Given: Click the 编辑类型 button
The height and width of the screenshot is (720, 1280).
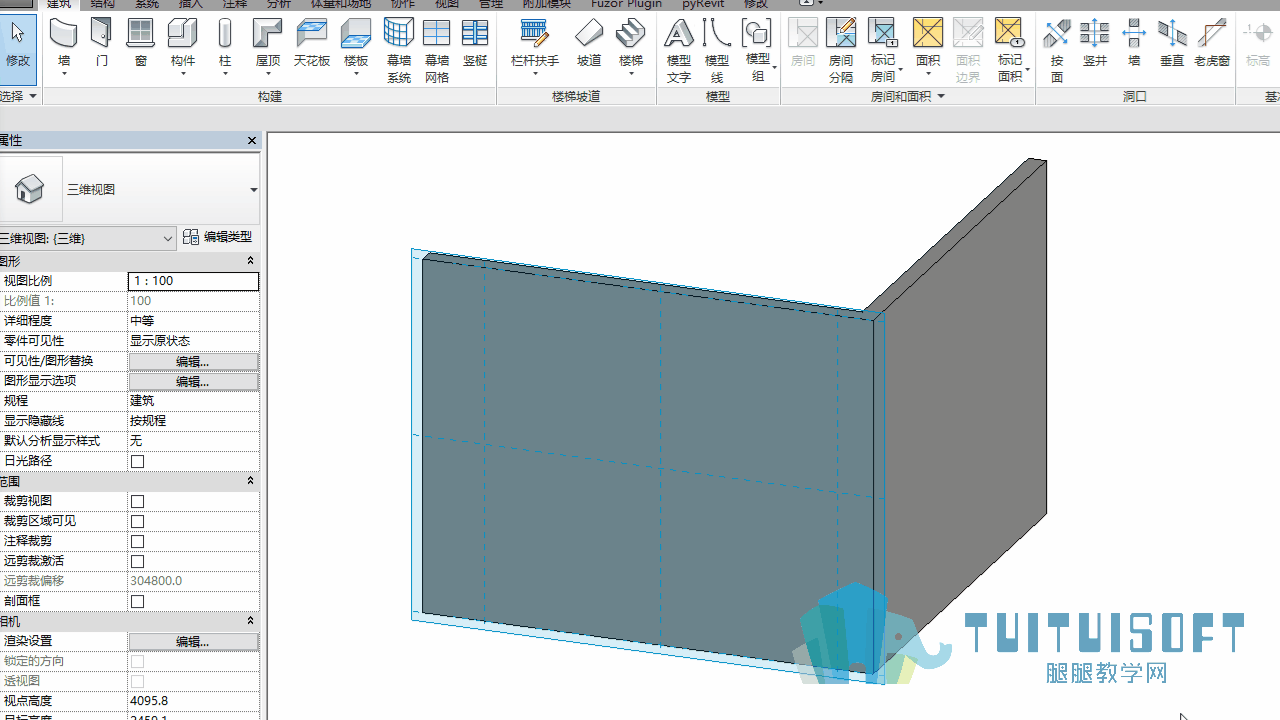Looking at the screenshot, I should tap(218, 237).
